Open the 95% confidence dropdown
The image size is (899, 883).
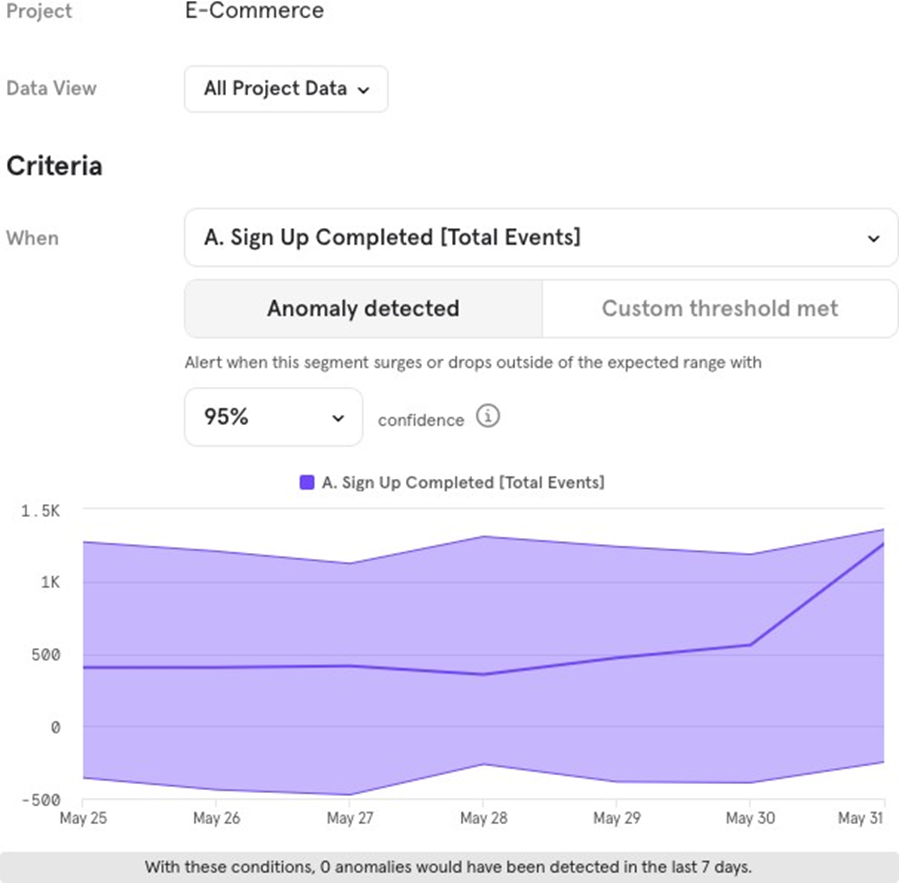click(x=273, y=417)
